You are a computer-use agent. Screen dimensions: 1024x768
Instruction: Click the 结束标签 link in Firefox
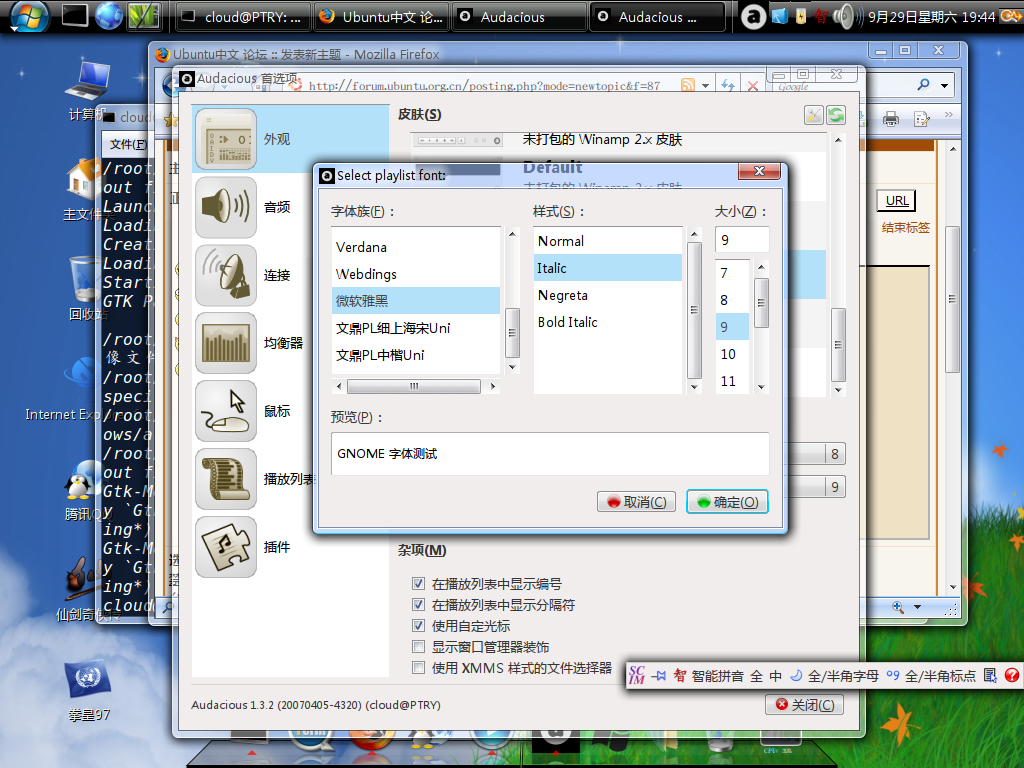coord(905,228)
